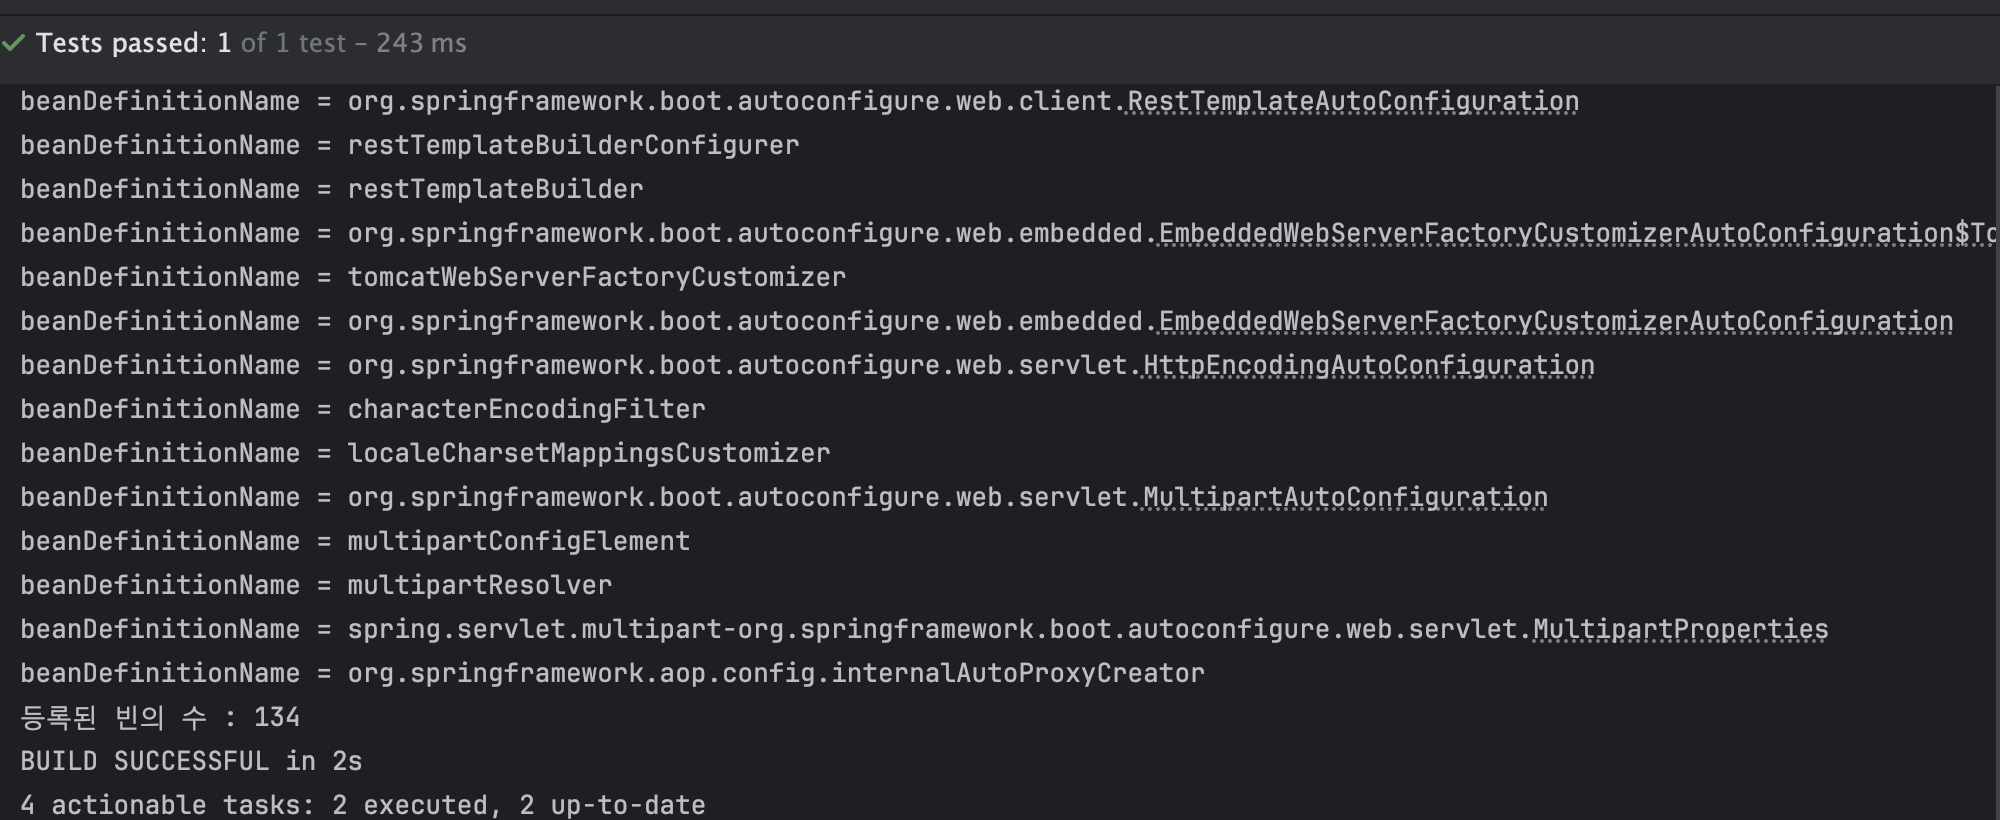Click the tomcatWebServerFactoryCustomizer output line

tap(433, 278)
